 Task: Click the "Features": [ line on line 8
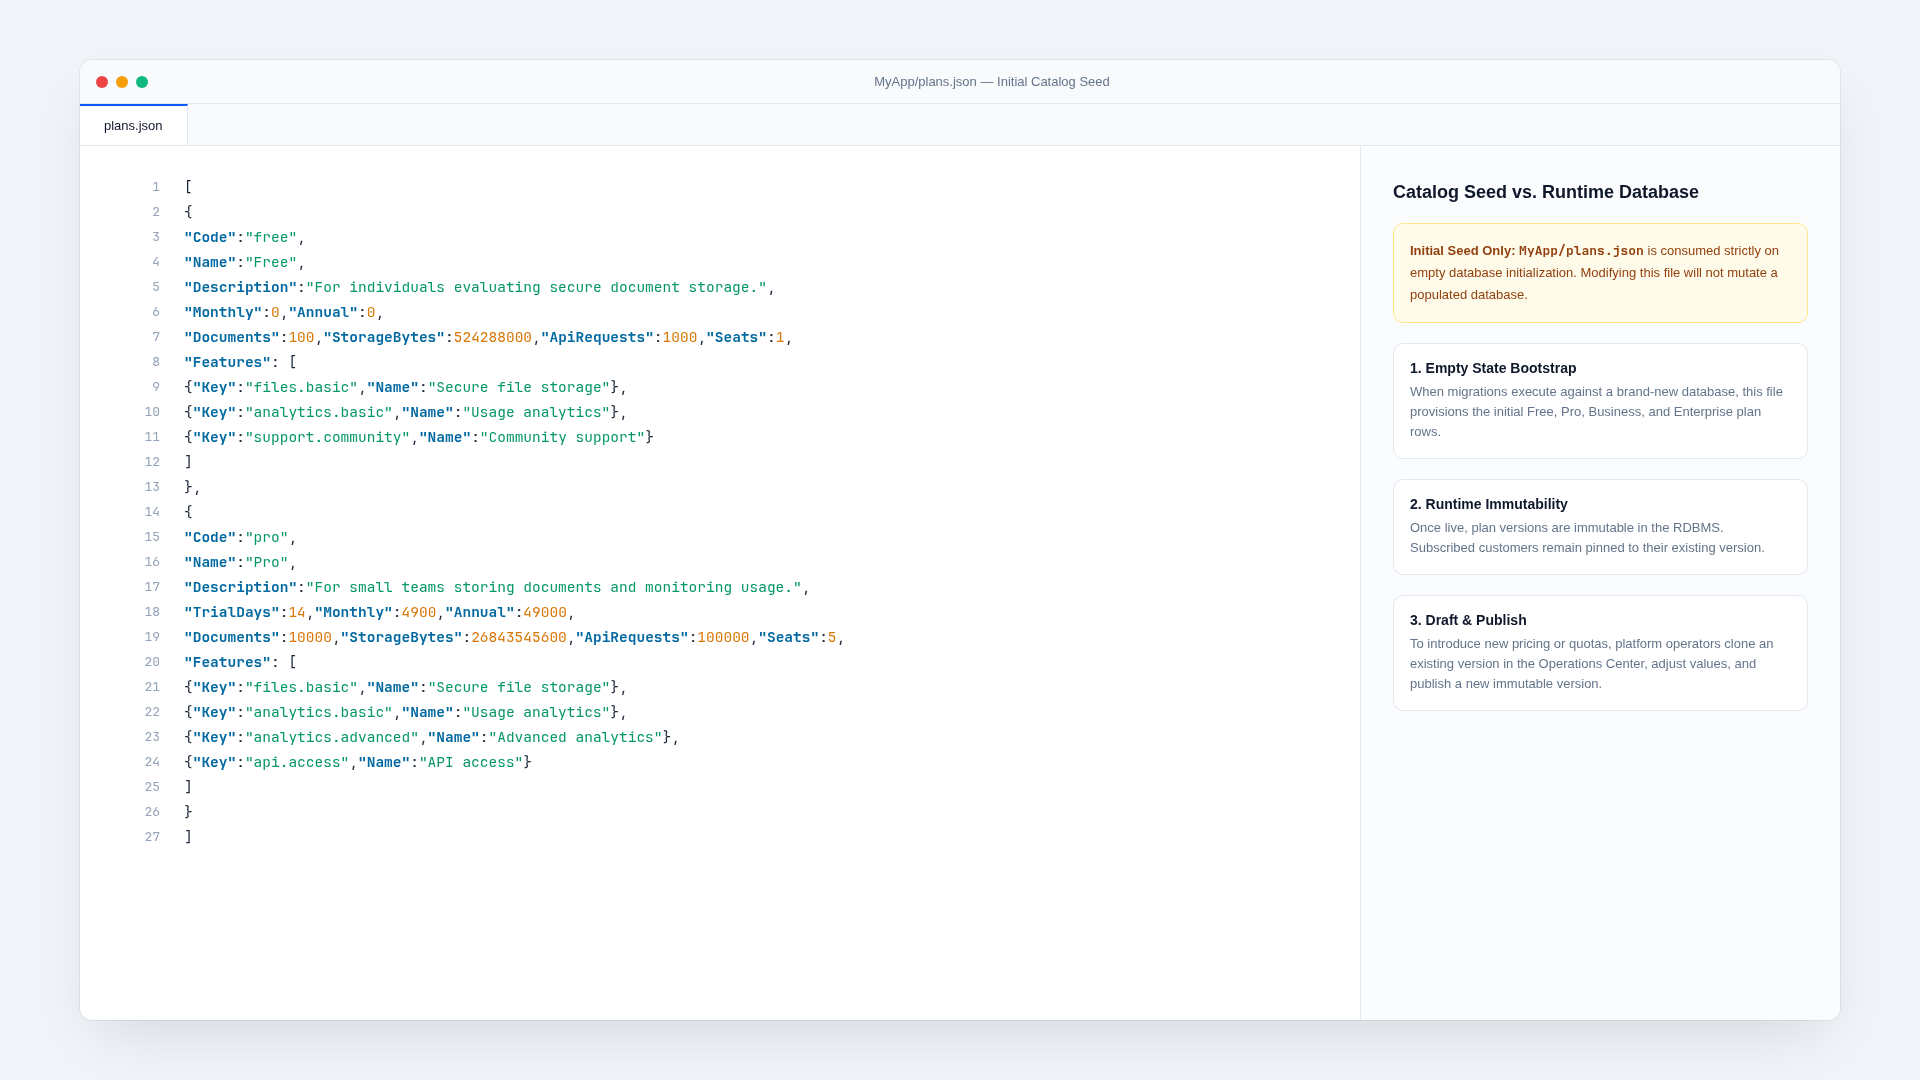point(240,362)
